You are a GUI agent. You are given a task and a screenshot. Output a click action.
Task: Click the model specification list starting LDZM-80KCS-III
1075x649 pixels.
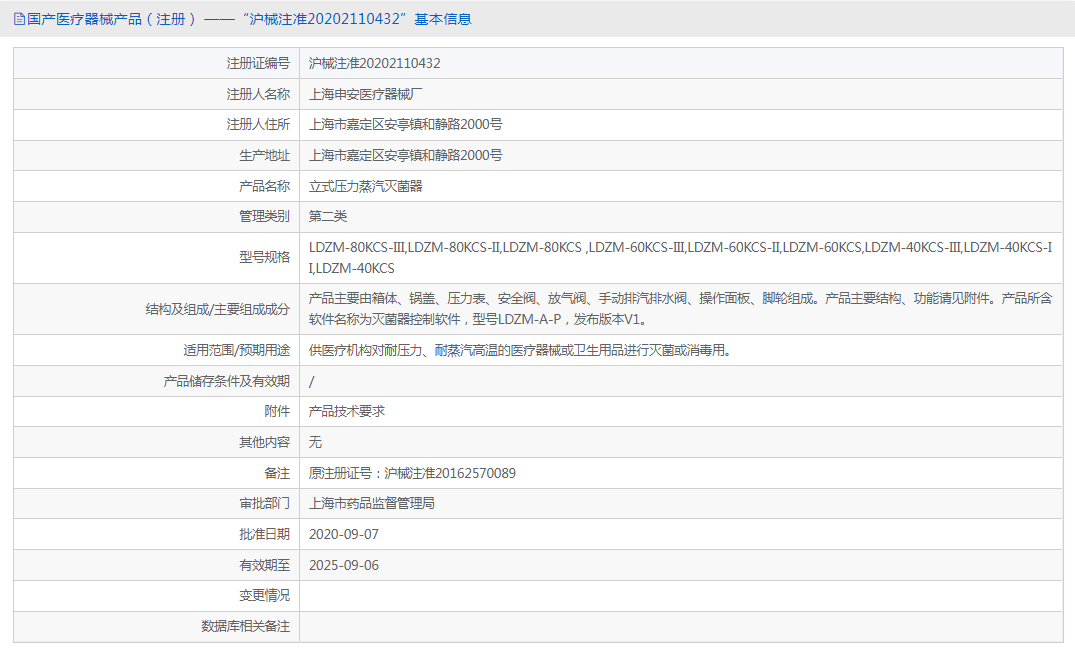(x=680, y=258)
